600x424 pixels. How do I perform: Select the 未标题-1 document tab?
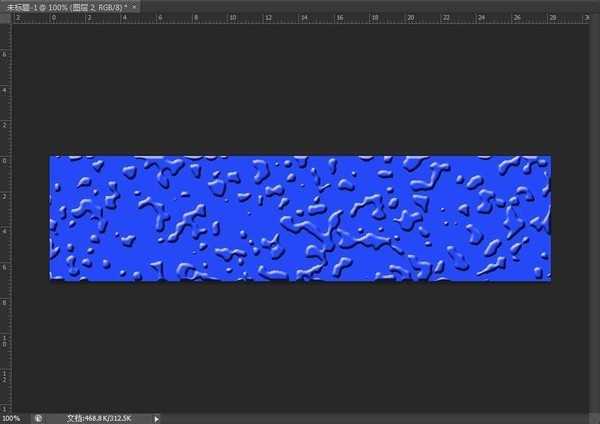pyautogui.click(x=60, y=6)
